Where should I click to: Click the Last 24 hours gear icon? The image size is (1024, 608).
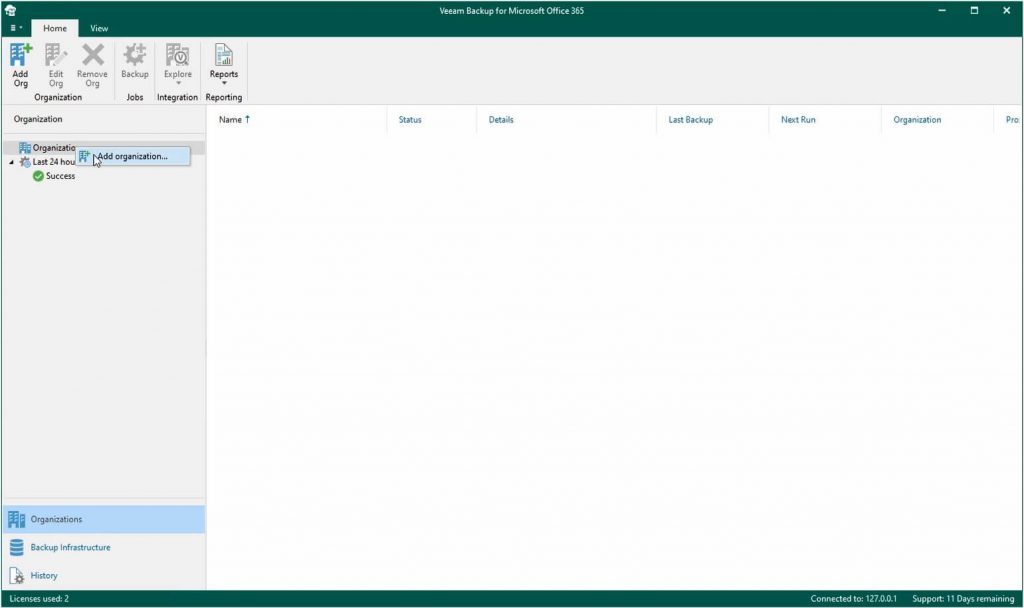[25, 162]
